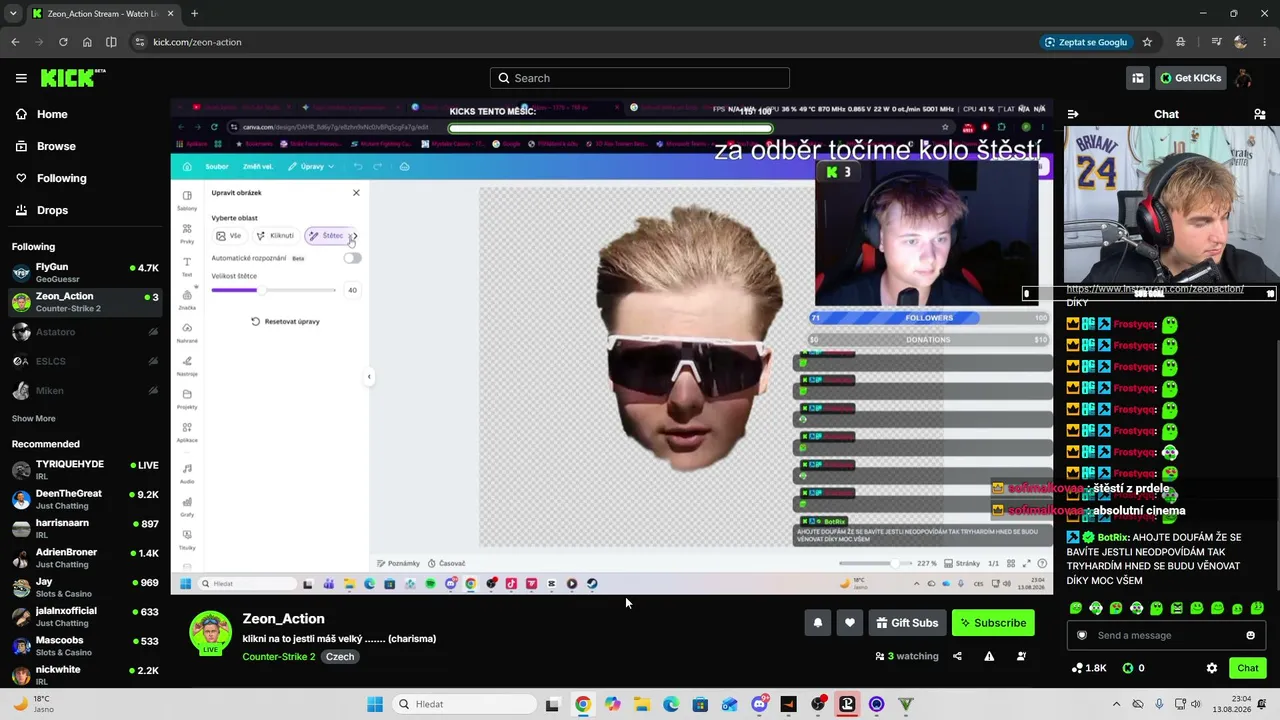
Task: Open the site info icon in the address bar
Action: point(140,42)
